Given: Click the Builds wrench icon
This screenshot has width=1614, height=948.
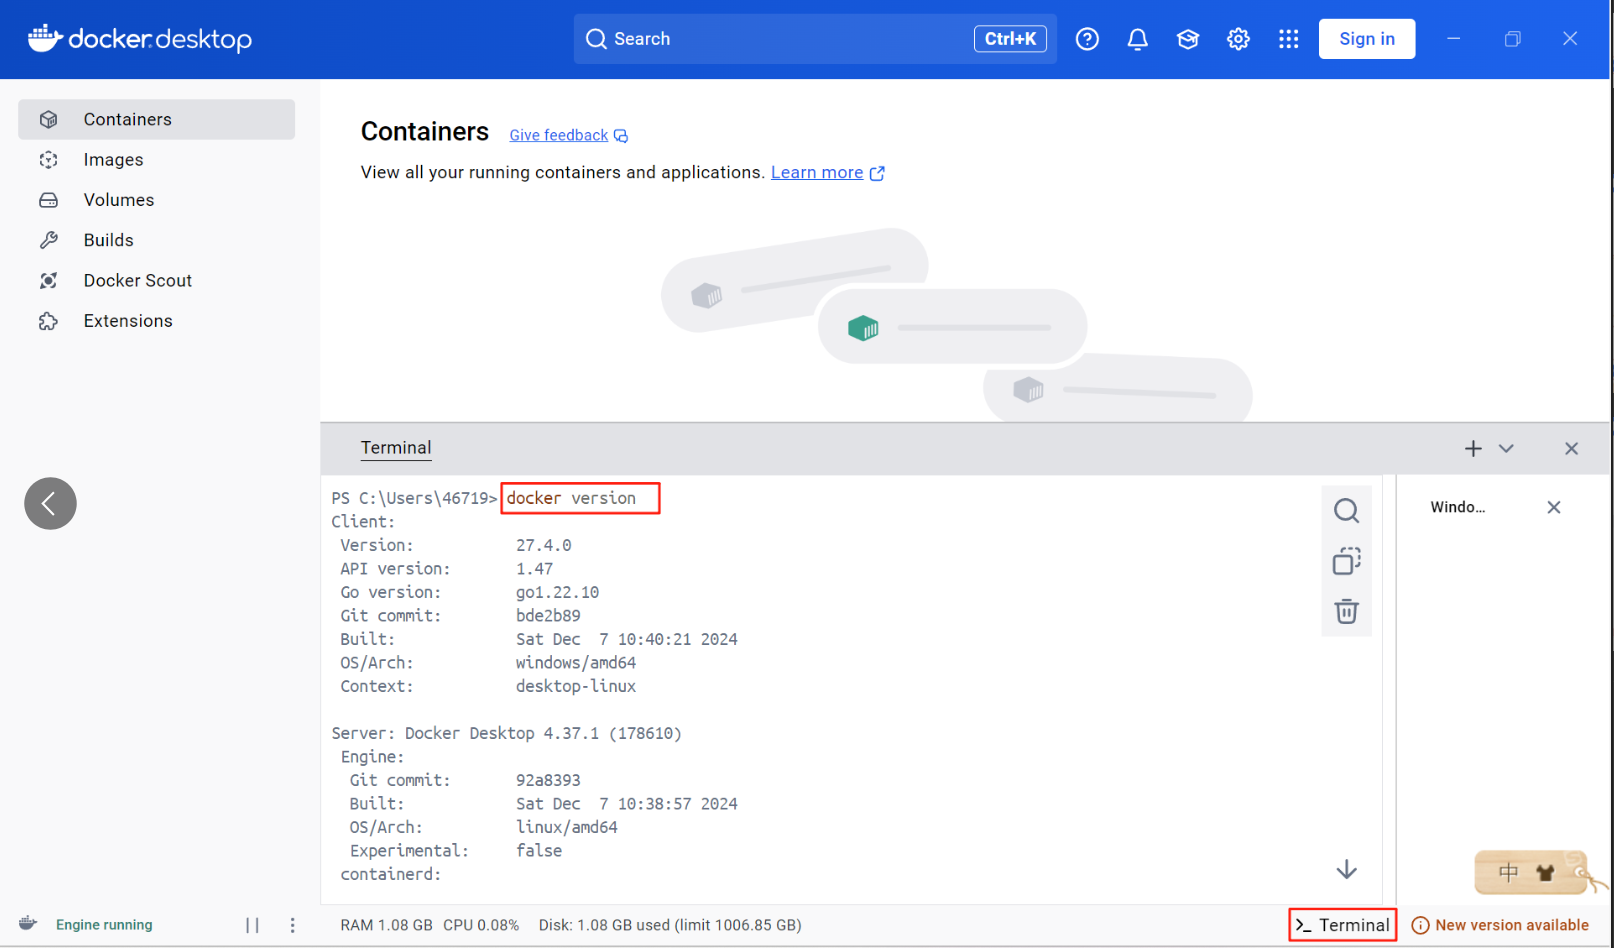Looking at the screenshot, I should [x=48, y=240].
